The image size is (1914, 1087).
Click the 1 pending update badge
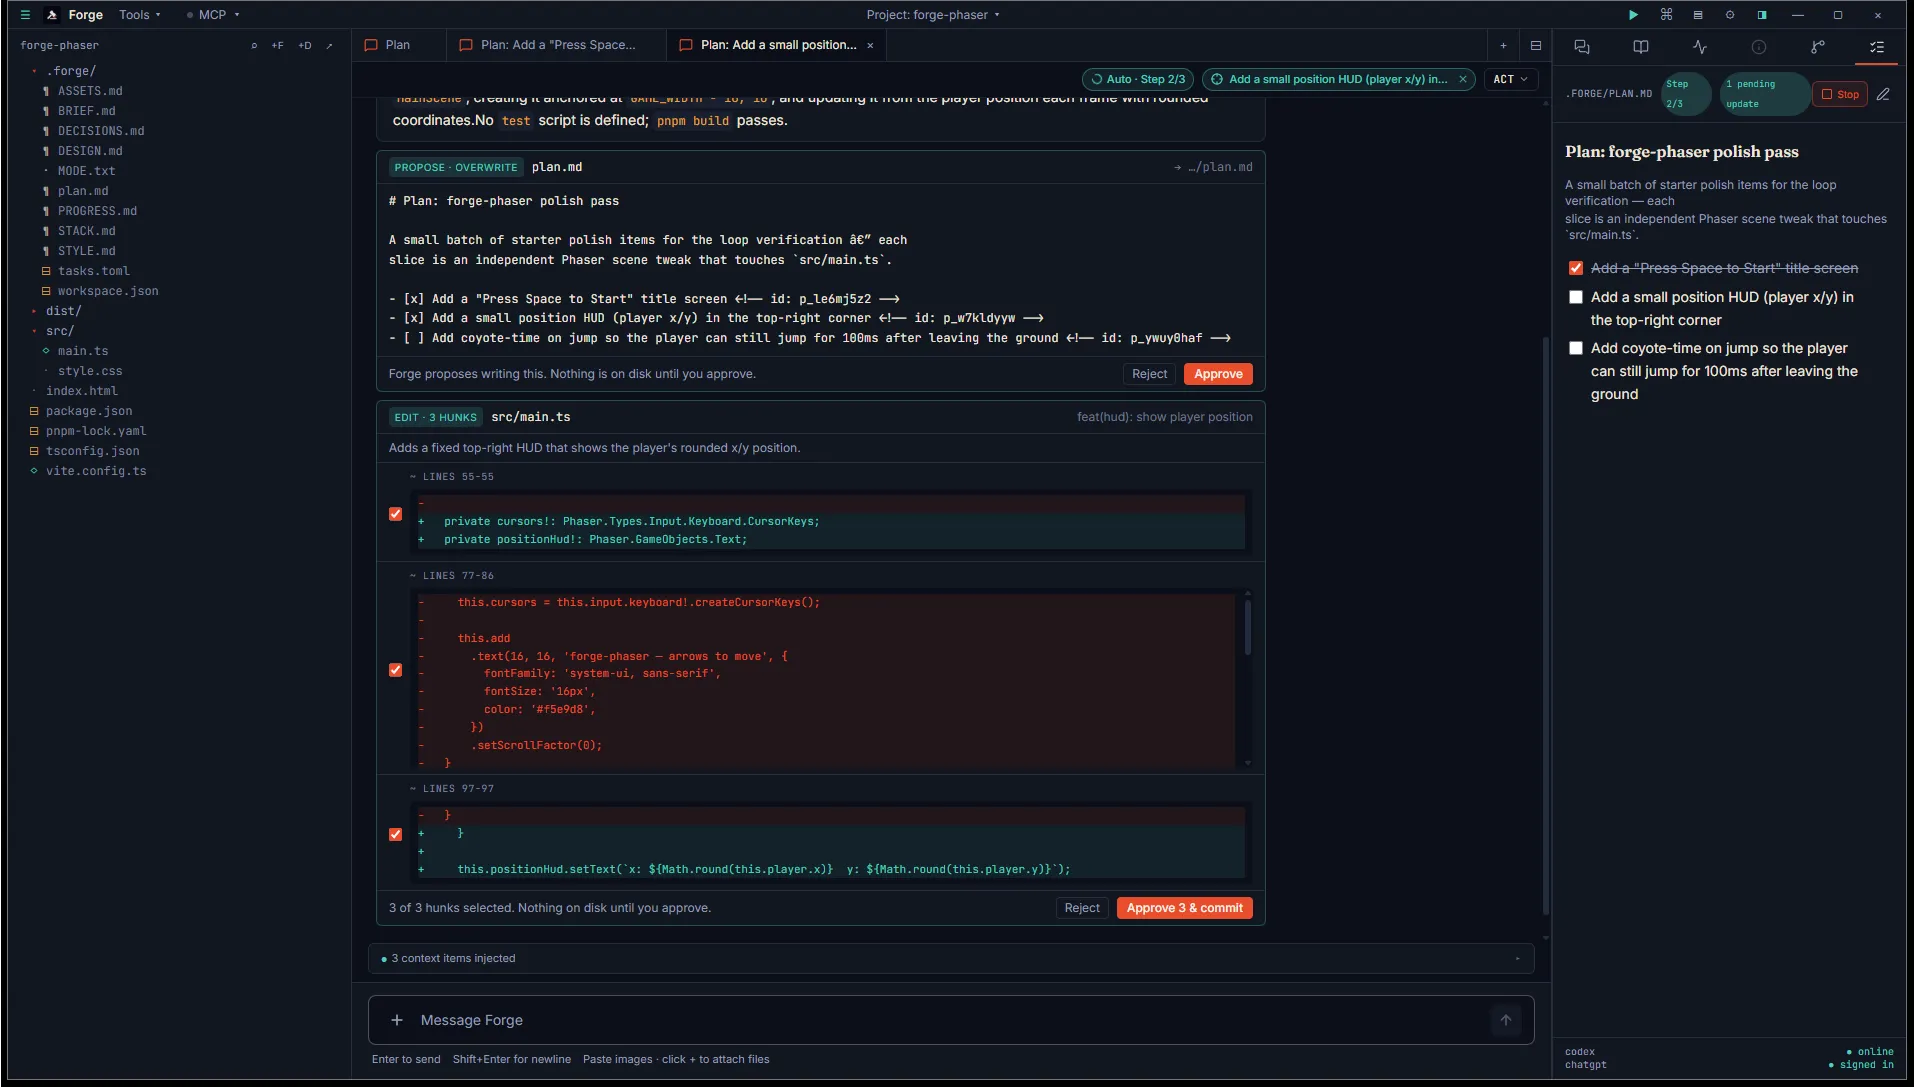click(1765, 94)
